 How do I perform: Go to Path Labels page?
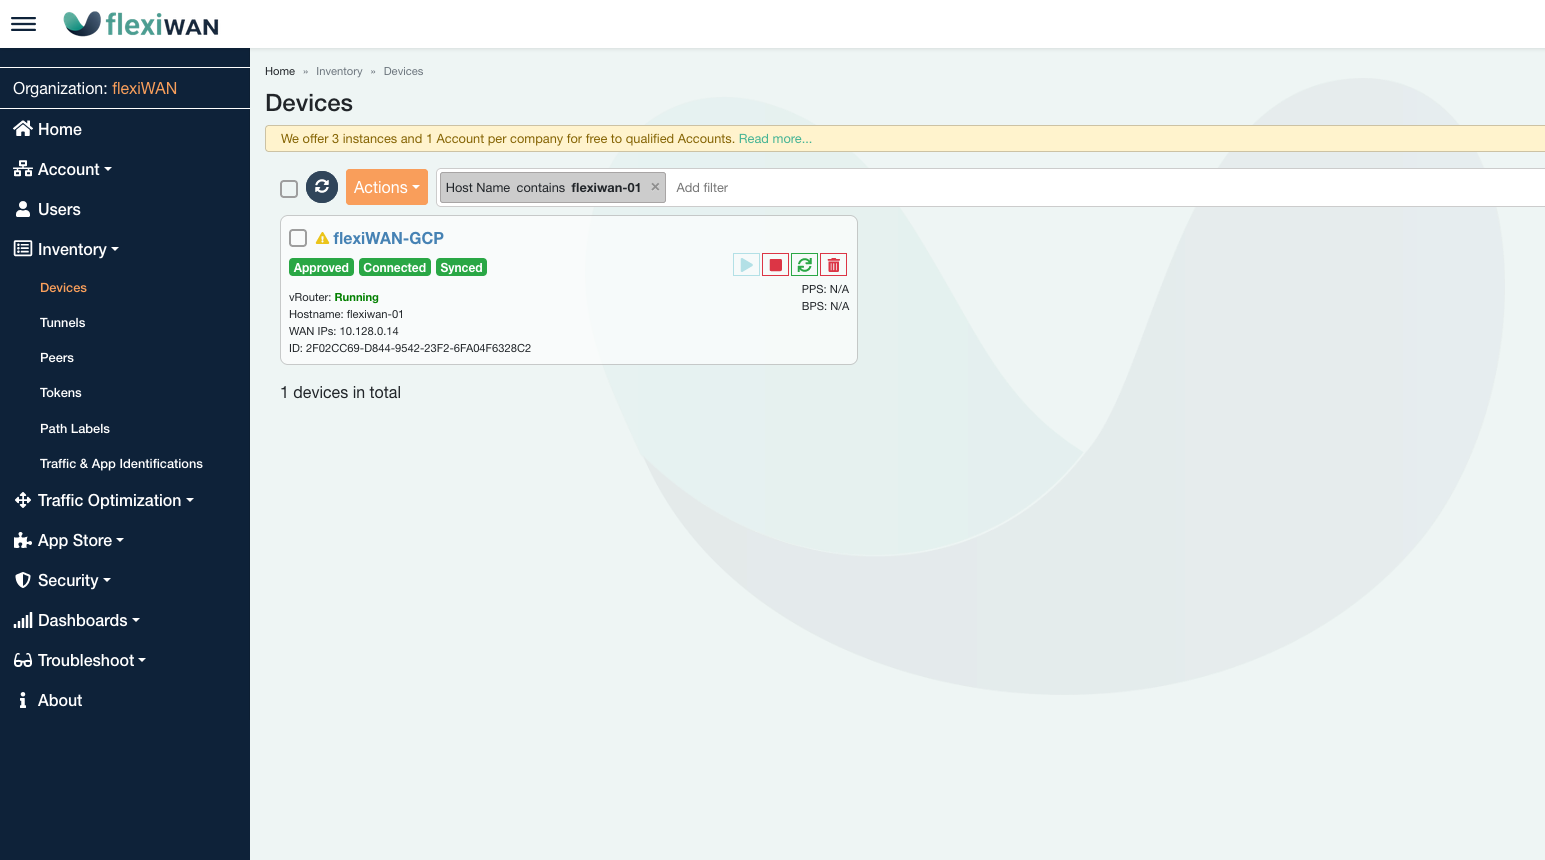pos(75,429)
